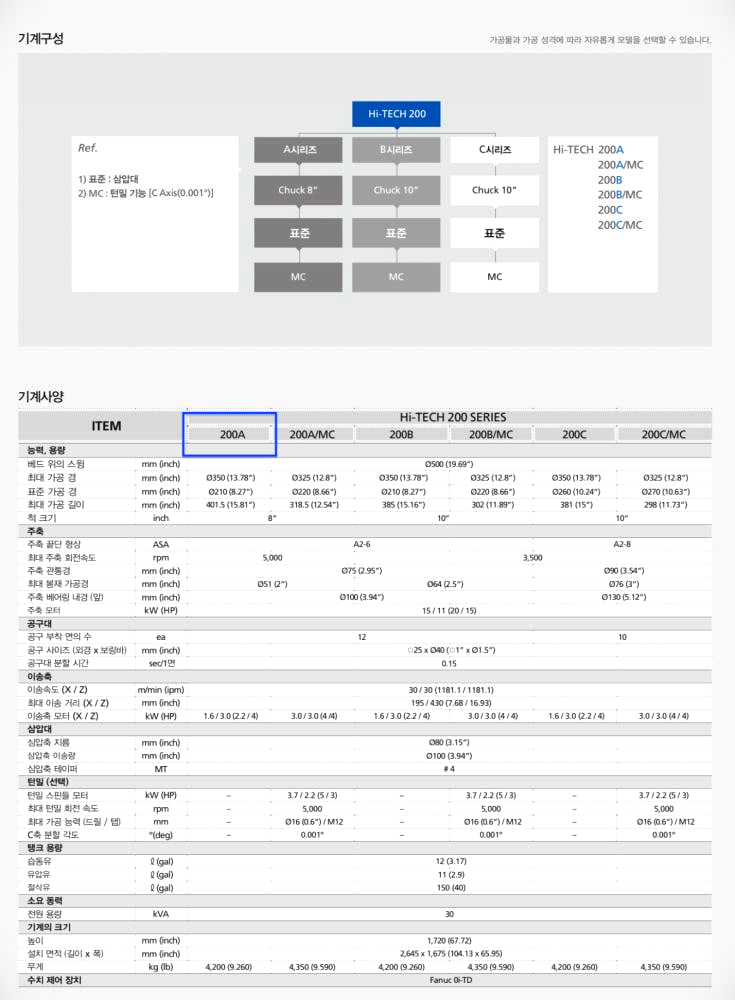This screenshot has height=1000, width=735.
Task: Click the 척 크기 row label
Action: pyautogui.click(x=41, y=518)
